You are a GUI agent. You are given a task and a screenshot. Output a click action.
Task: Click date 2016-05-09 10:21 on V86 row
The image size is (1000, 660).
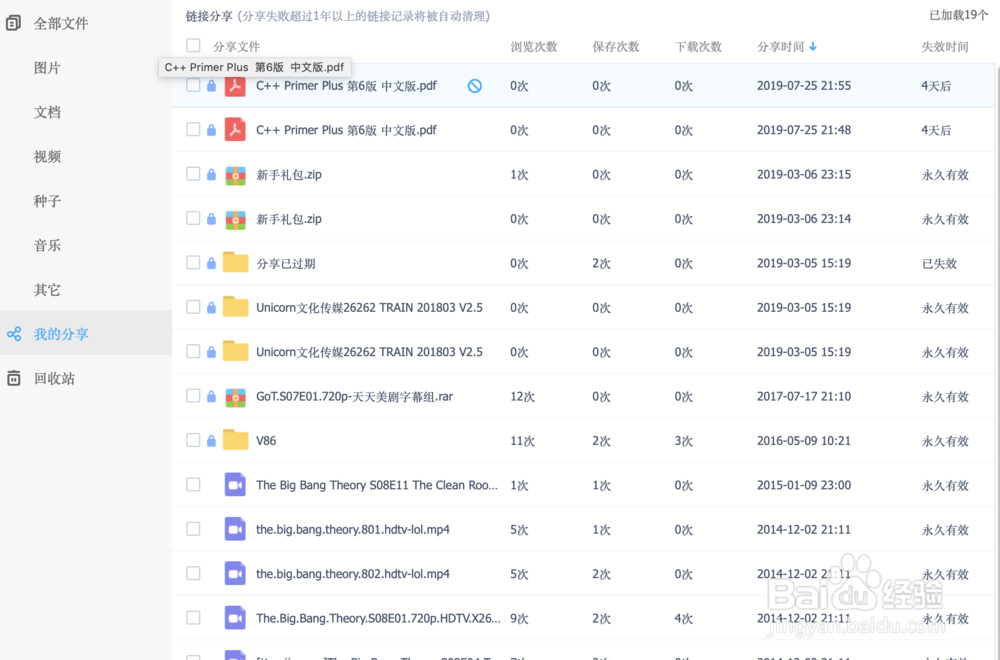804,441
